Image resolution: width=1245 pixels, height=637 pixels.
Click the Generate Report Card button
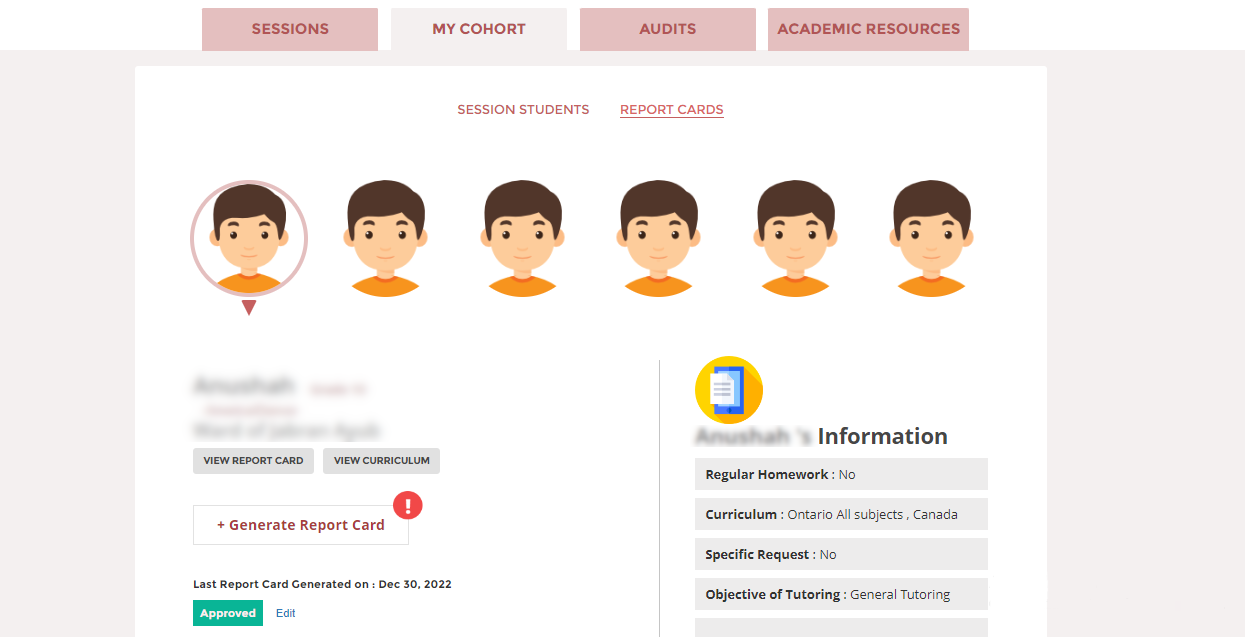(300, 524)
